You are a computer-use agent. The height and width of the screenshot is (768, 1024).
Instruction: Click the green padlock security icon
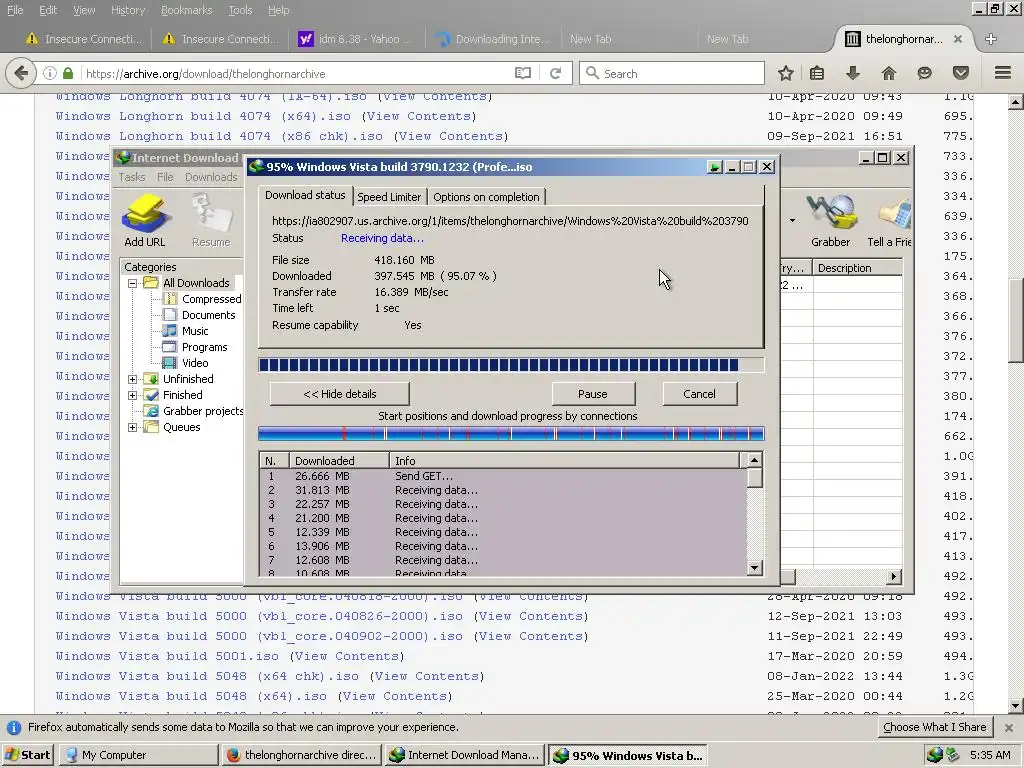(68, 73)
